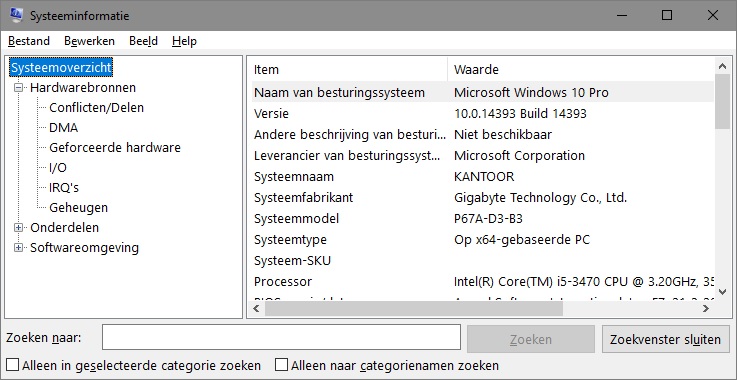Viewport: 737px width, 380px height.
Task: Select Geforceerde hardware in the tree
Action: click(x=115, y=148)
